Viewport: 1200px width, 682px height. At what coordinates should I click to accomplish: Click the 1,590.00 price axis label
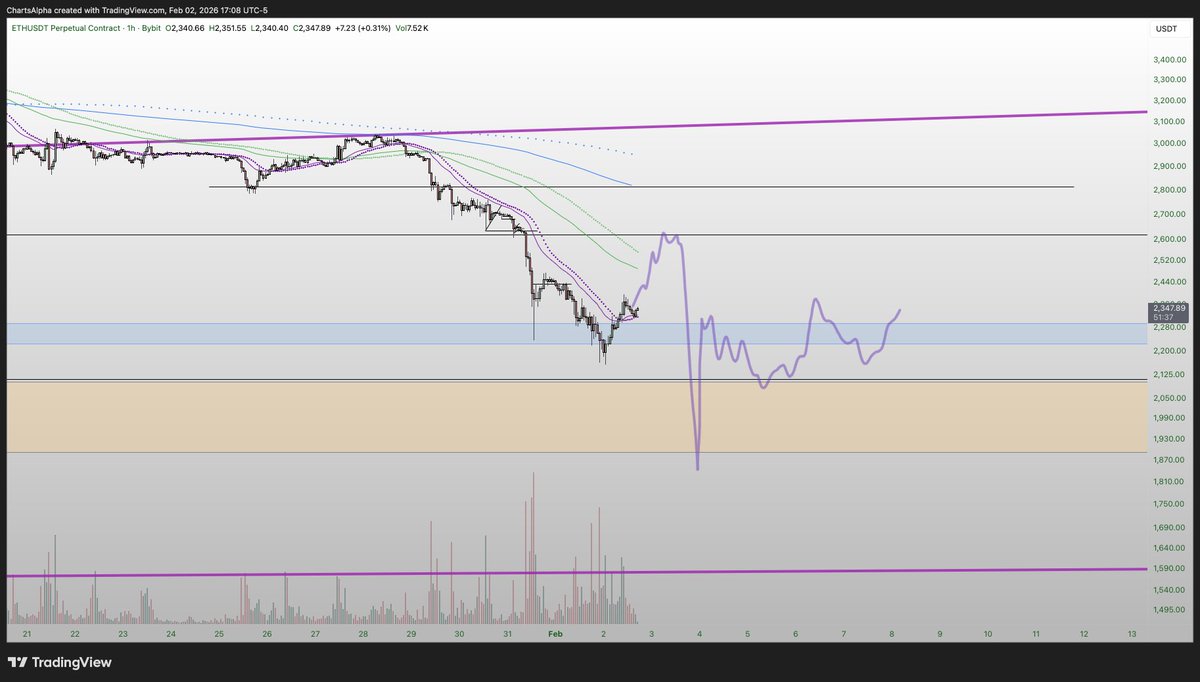click(x=1168, y=569)
